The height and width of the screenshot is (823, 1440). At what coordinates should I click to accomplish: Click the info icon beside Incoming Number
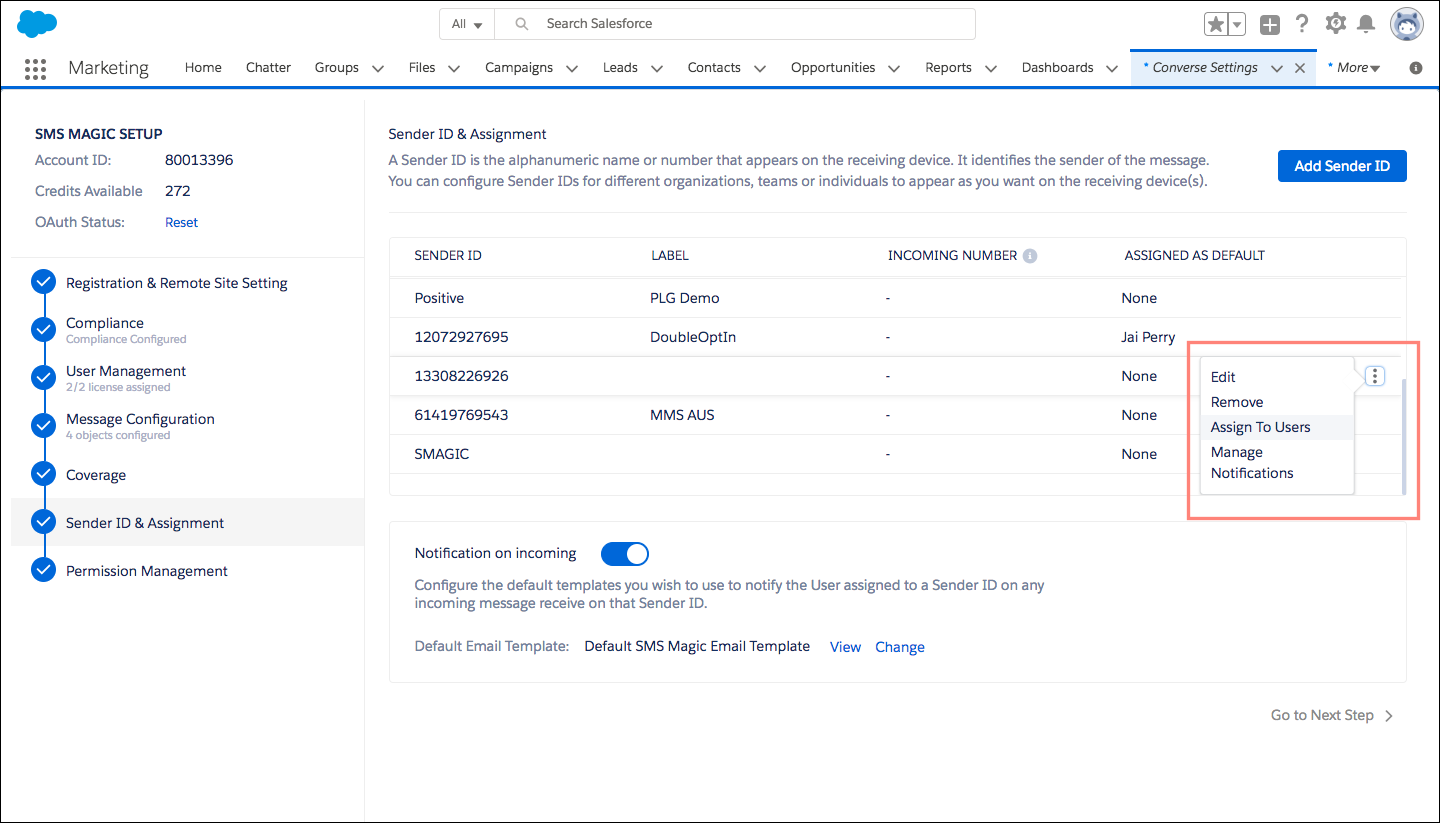pyautogui.click(x=1030, y=256)
